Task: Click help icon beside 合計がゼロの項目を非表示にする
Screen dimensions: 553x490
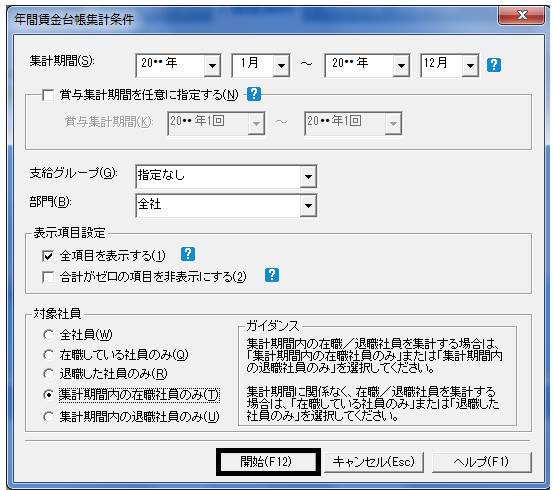Action: pyautogui.click(x=272, y=275)
